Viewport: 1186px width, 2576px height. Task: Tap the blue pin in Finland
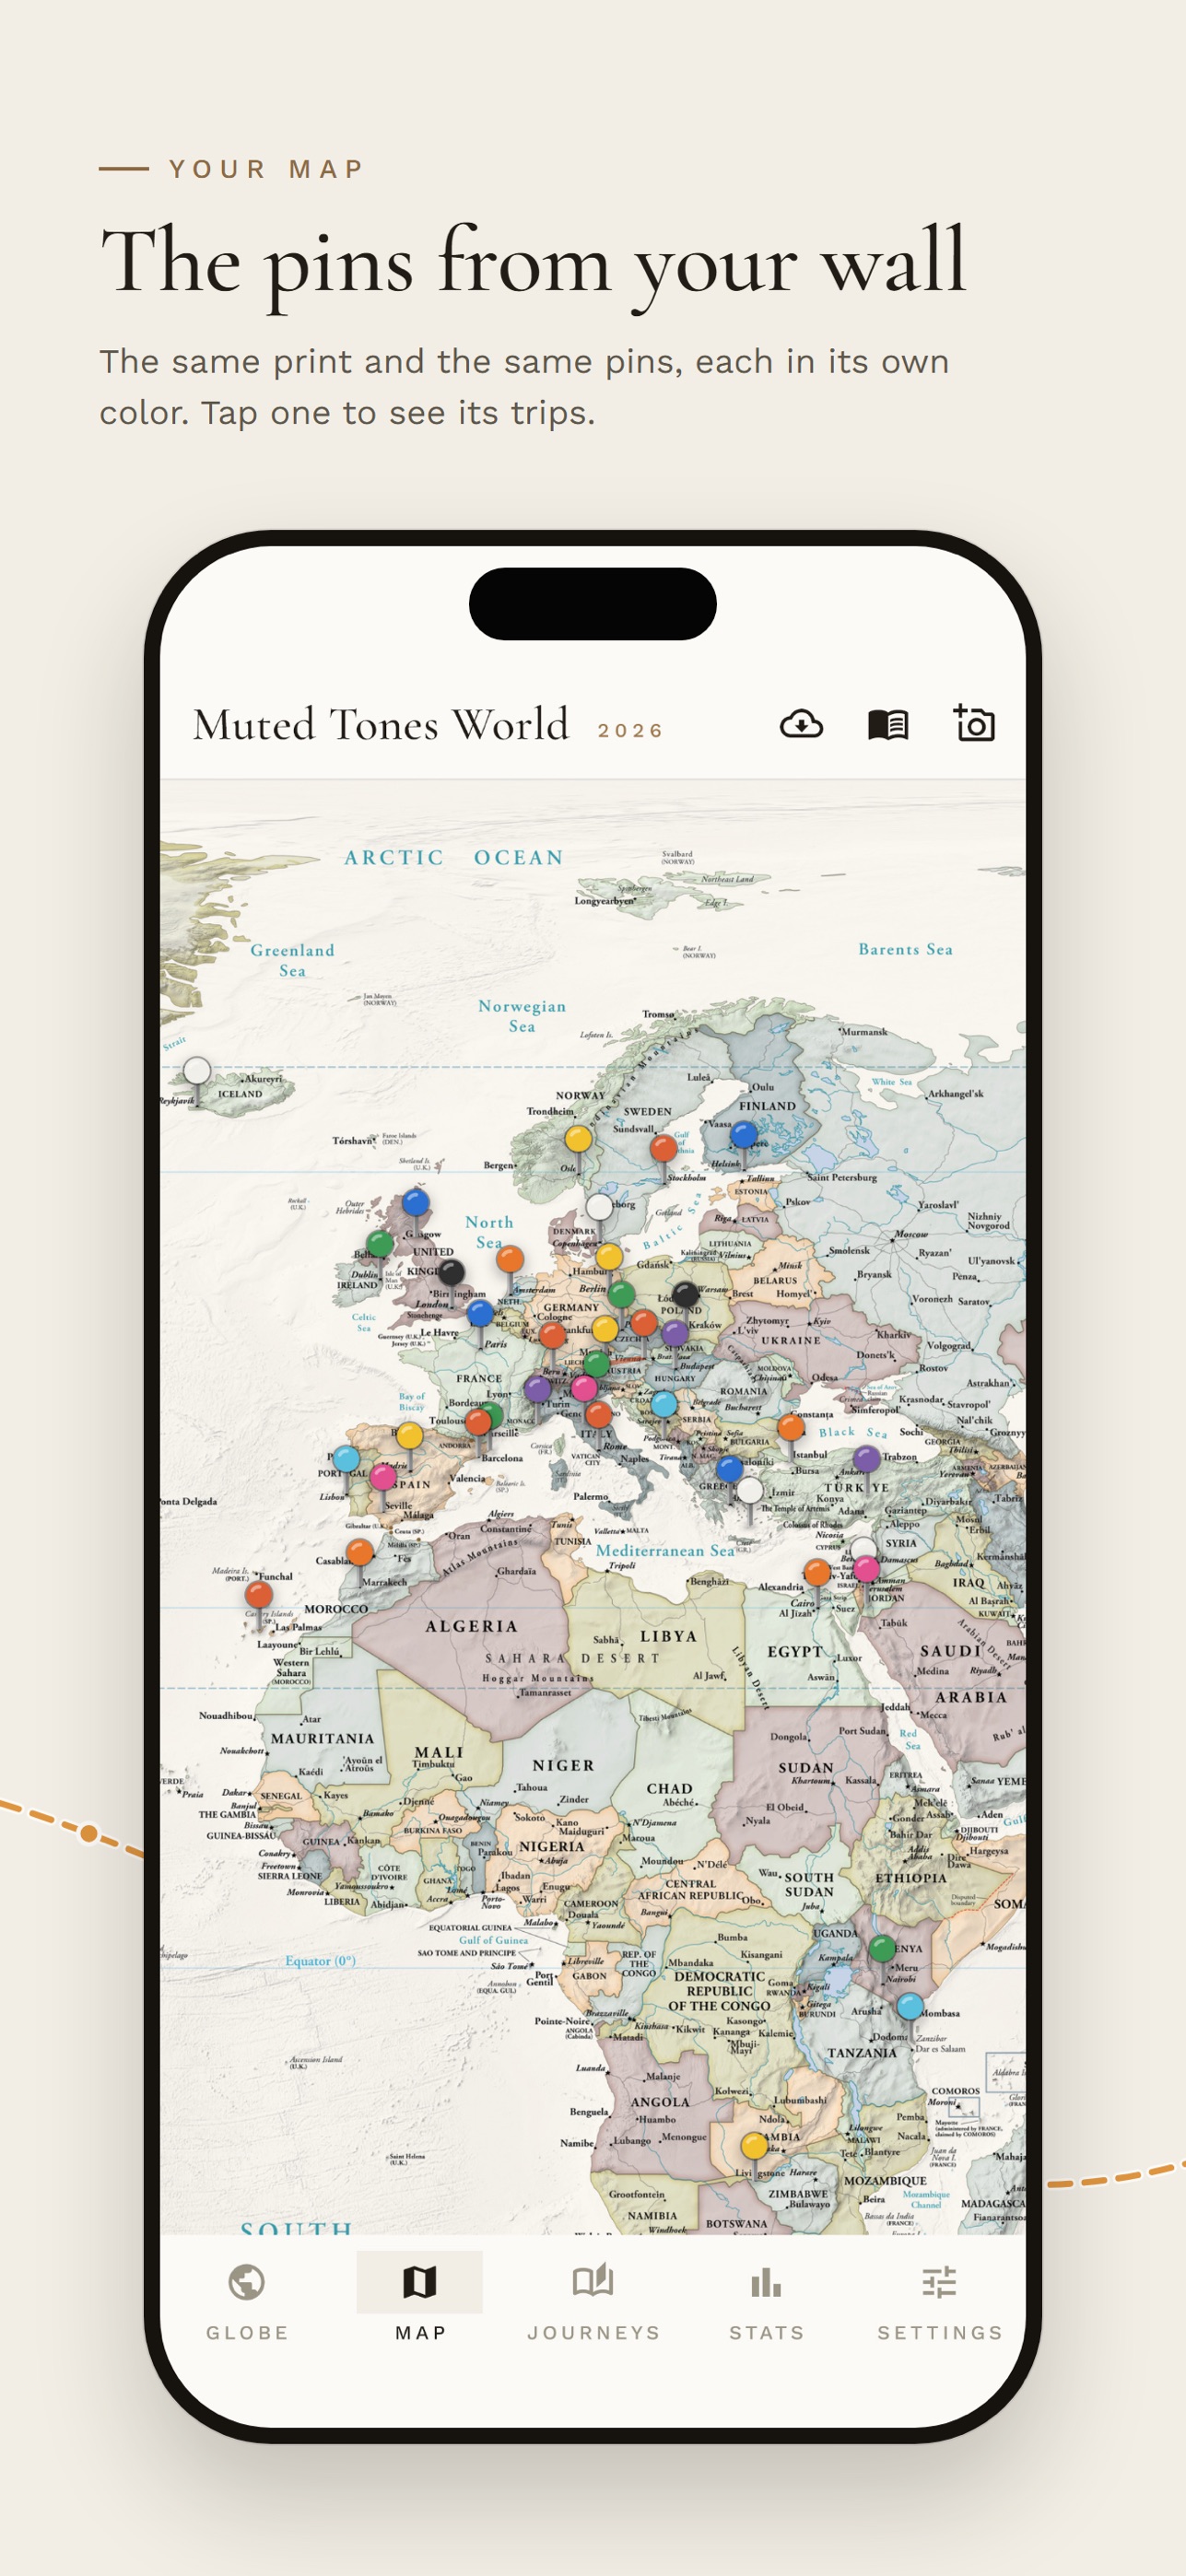click(x=743, y=1135)
